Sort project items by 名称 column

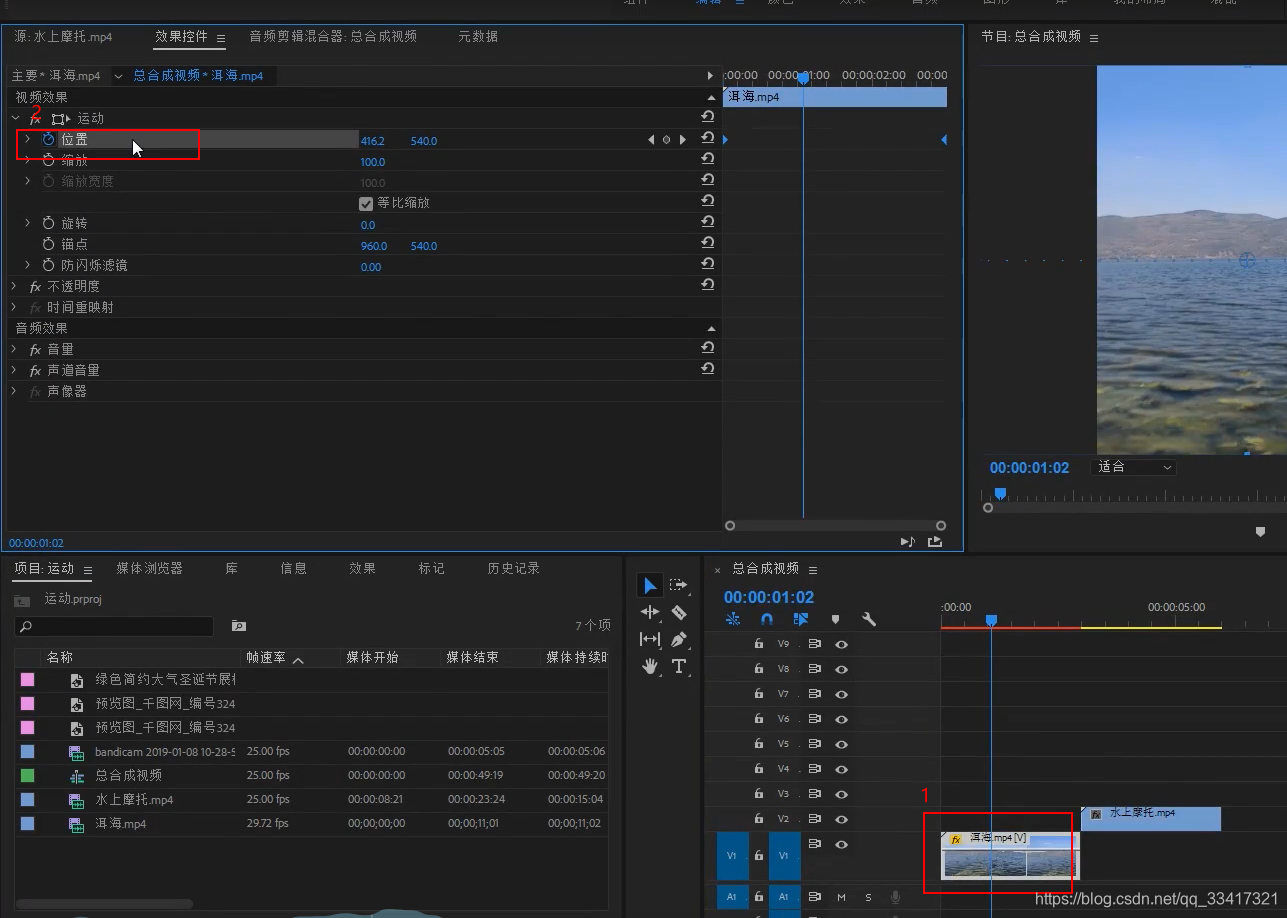(x=60, y=657)
